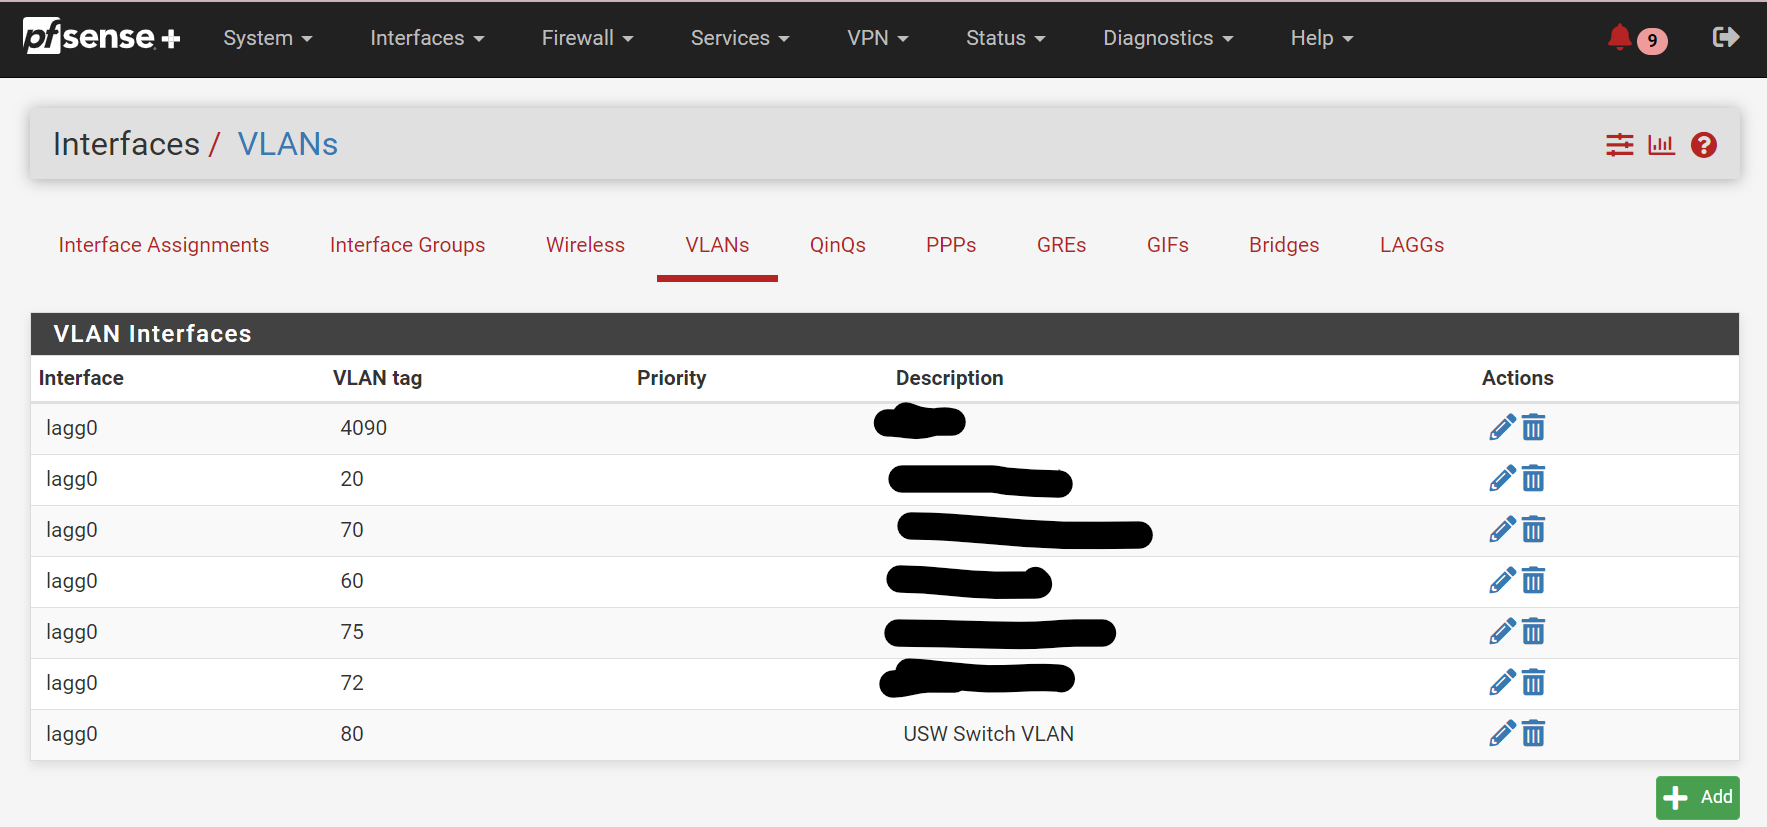Expand the System menu
The height and width of the screenshot is (827, 1767).
pyautogui.click(x=267, y=38)
